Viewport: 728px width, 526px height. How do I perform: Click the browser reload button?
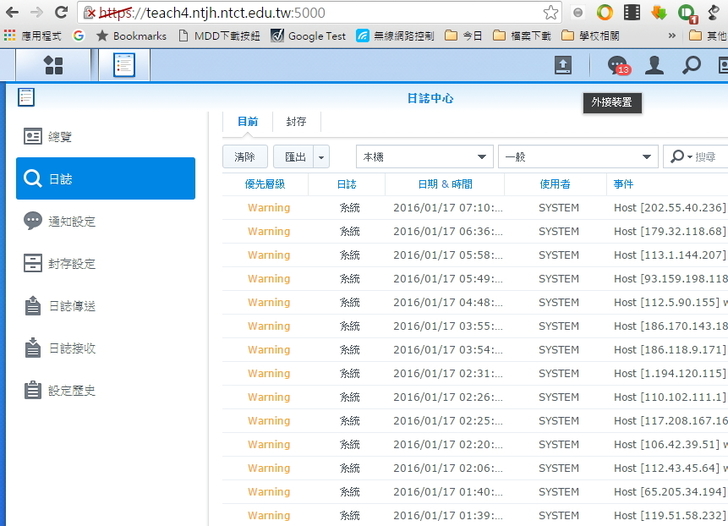tap(61, 13)
